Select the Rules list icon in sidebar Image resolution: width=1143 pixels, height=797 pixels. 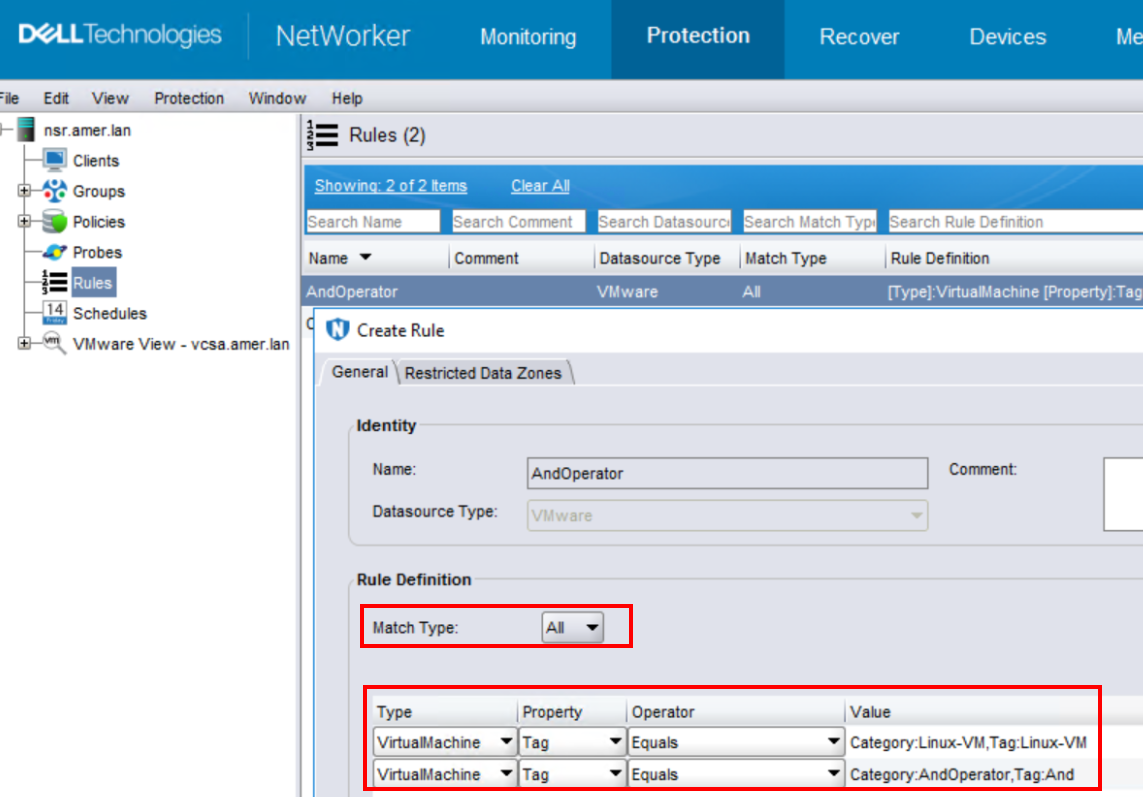tap(54, 283)
